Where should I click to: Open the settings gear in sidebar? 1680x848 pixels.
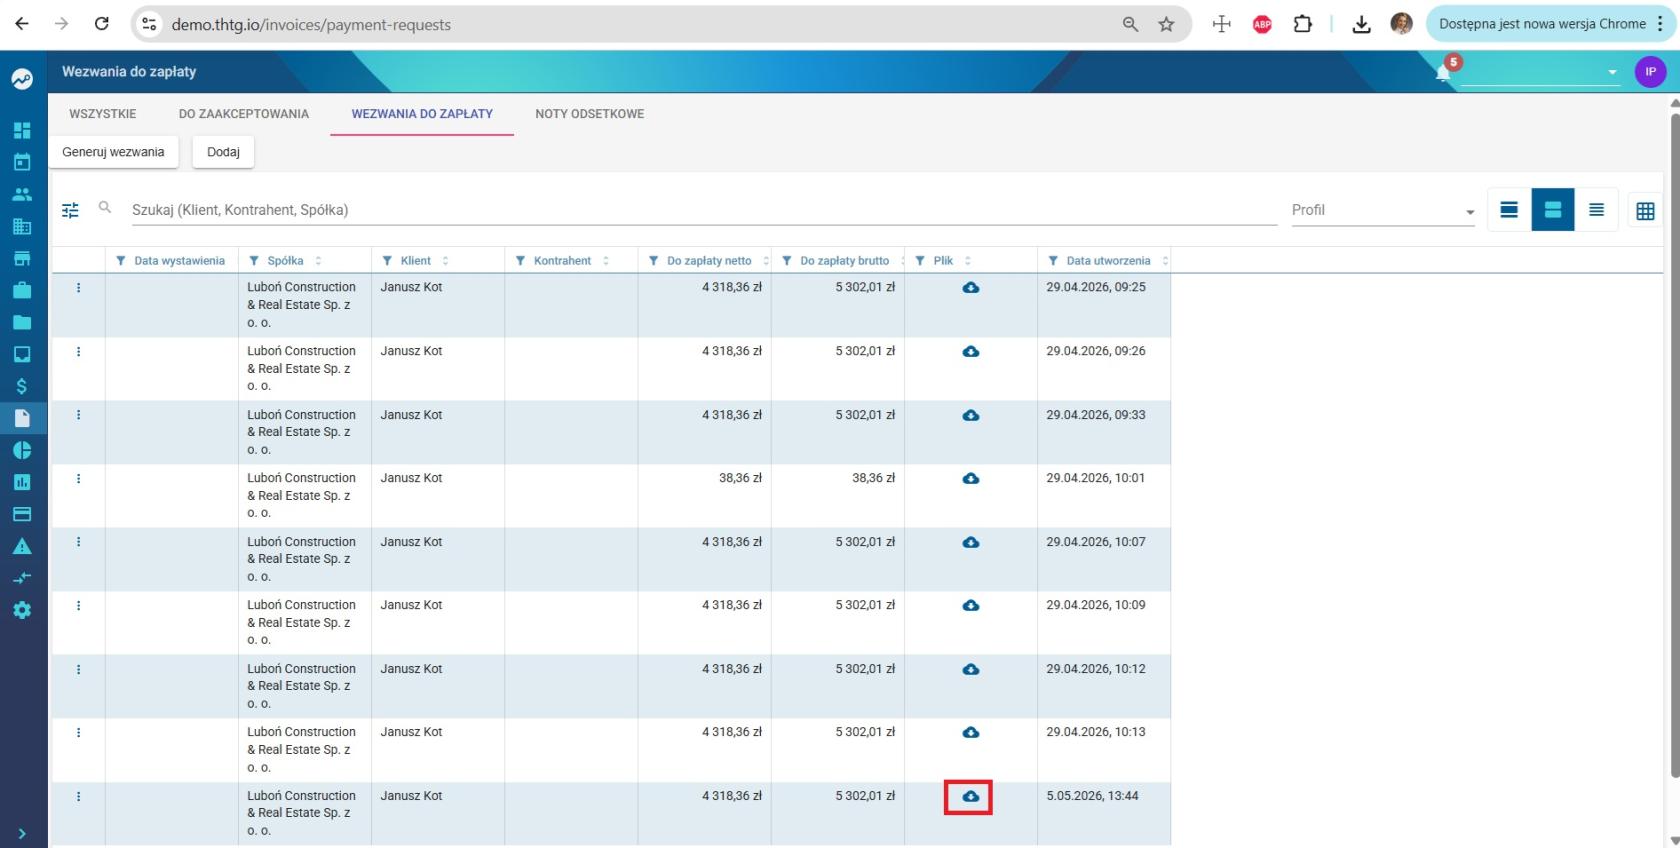[22, 610]
